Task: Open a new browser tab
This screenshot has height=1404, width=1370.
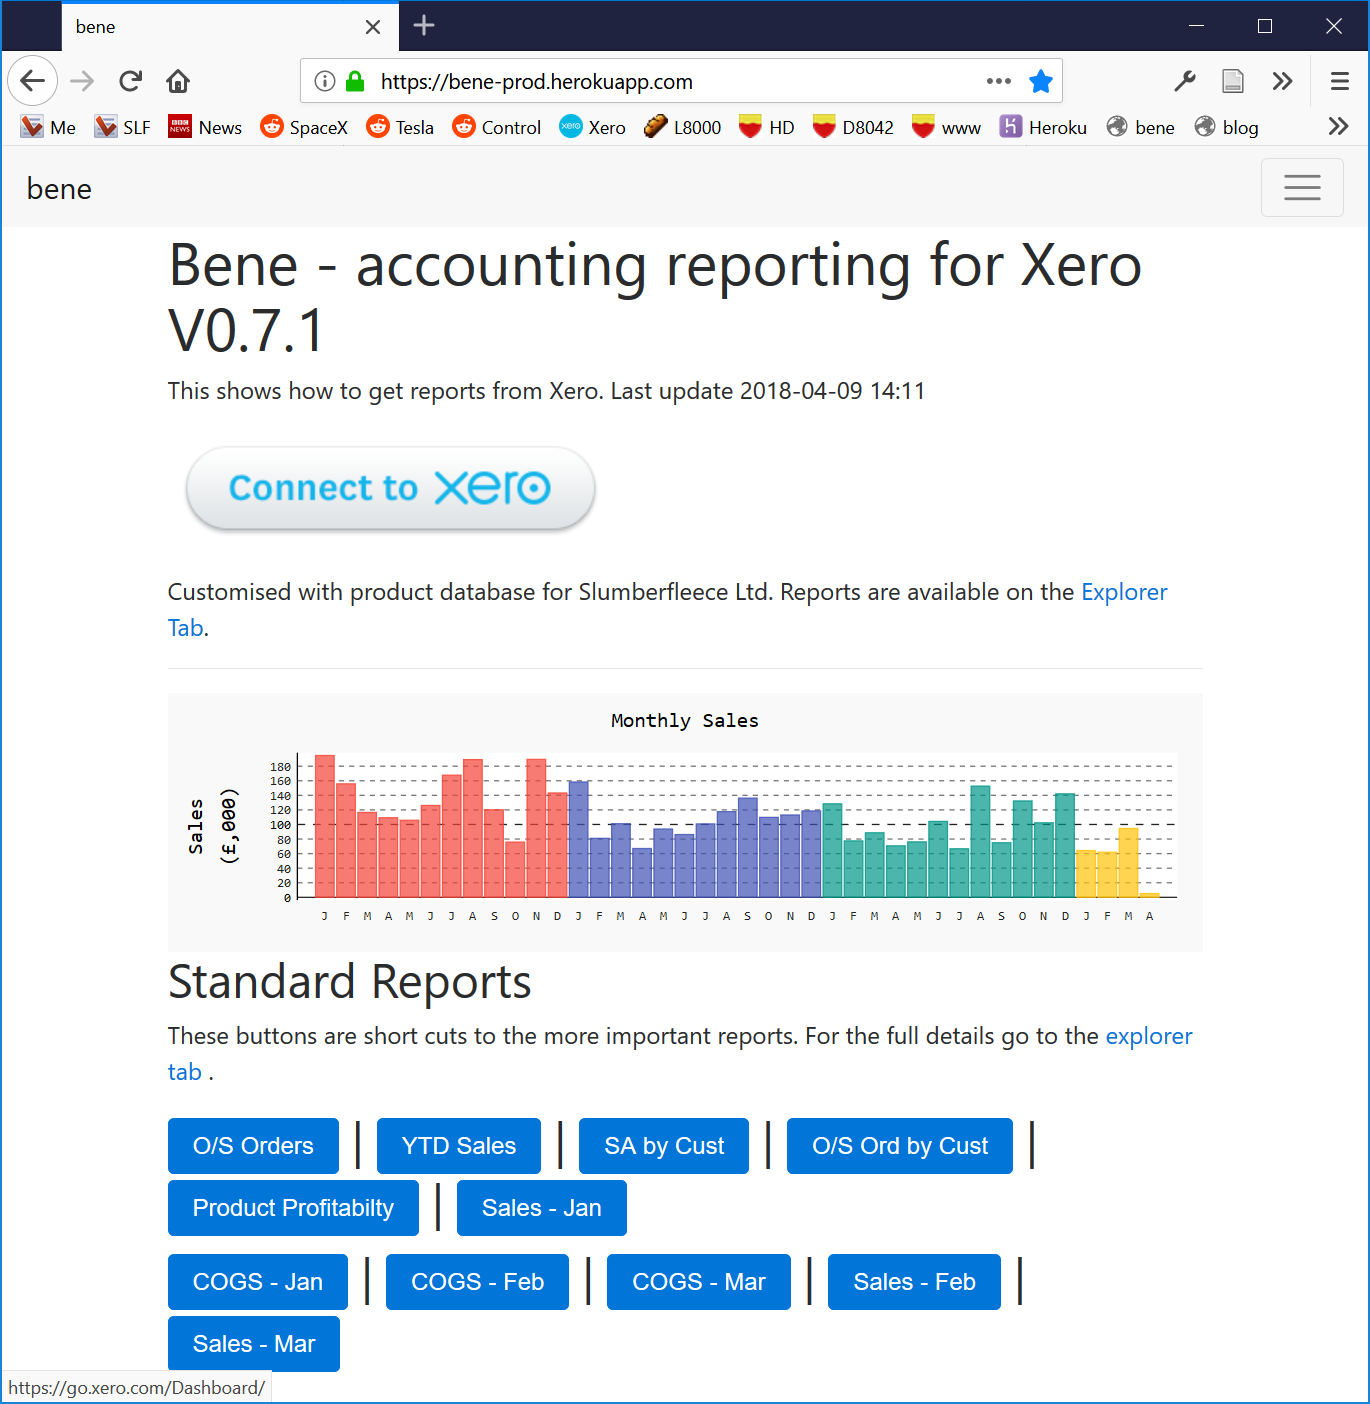Action: 424,25
